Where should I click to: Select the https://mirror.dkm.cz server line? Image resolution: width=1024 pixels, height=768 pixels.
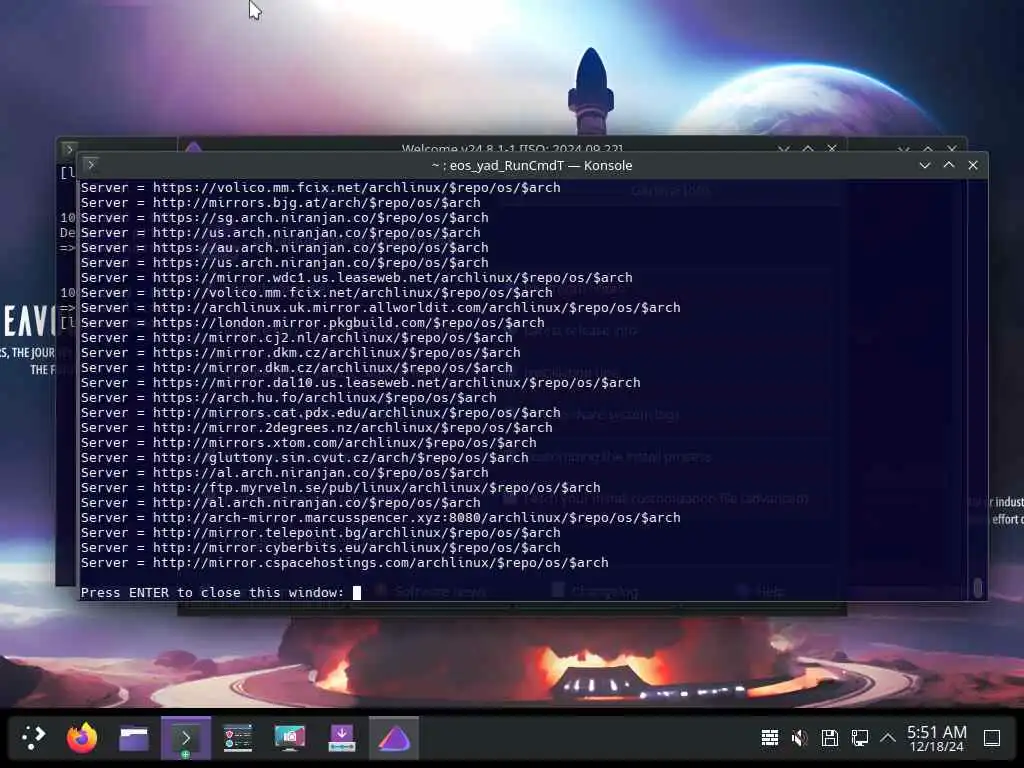click(x=300, y=353)
